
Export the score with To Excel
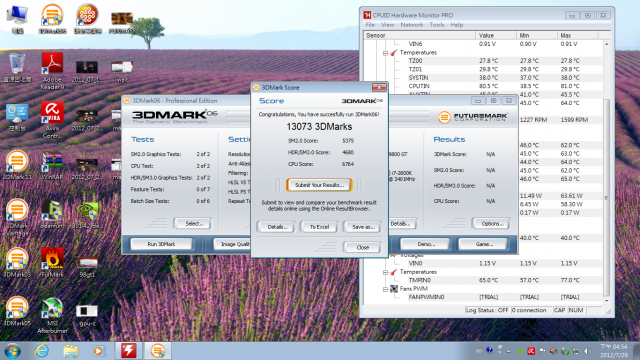(x=319, y=227)
